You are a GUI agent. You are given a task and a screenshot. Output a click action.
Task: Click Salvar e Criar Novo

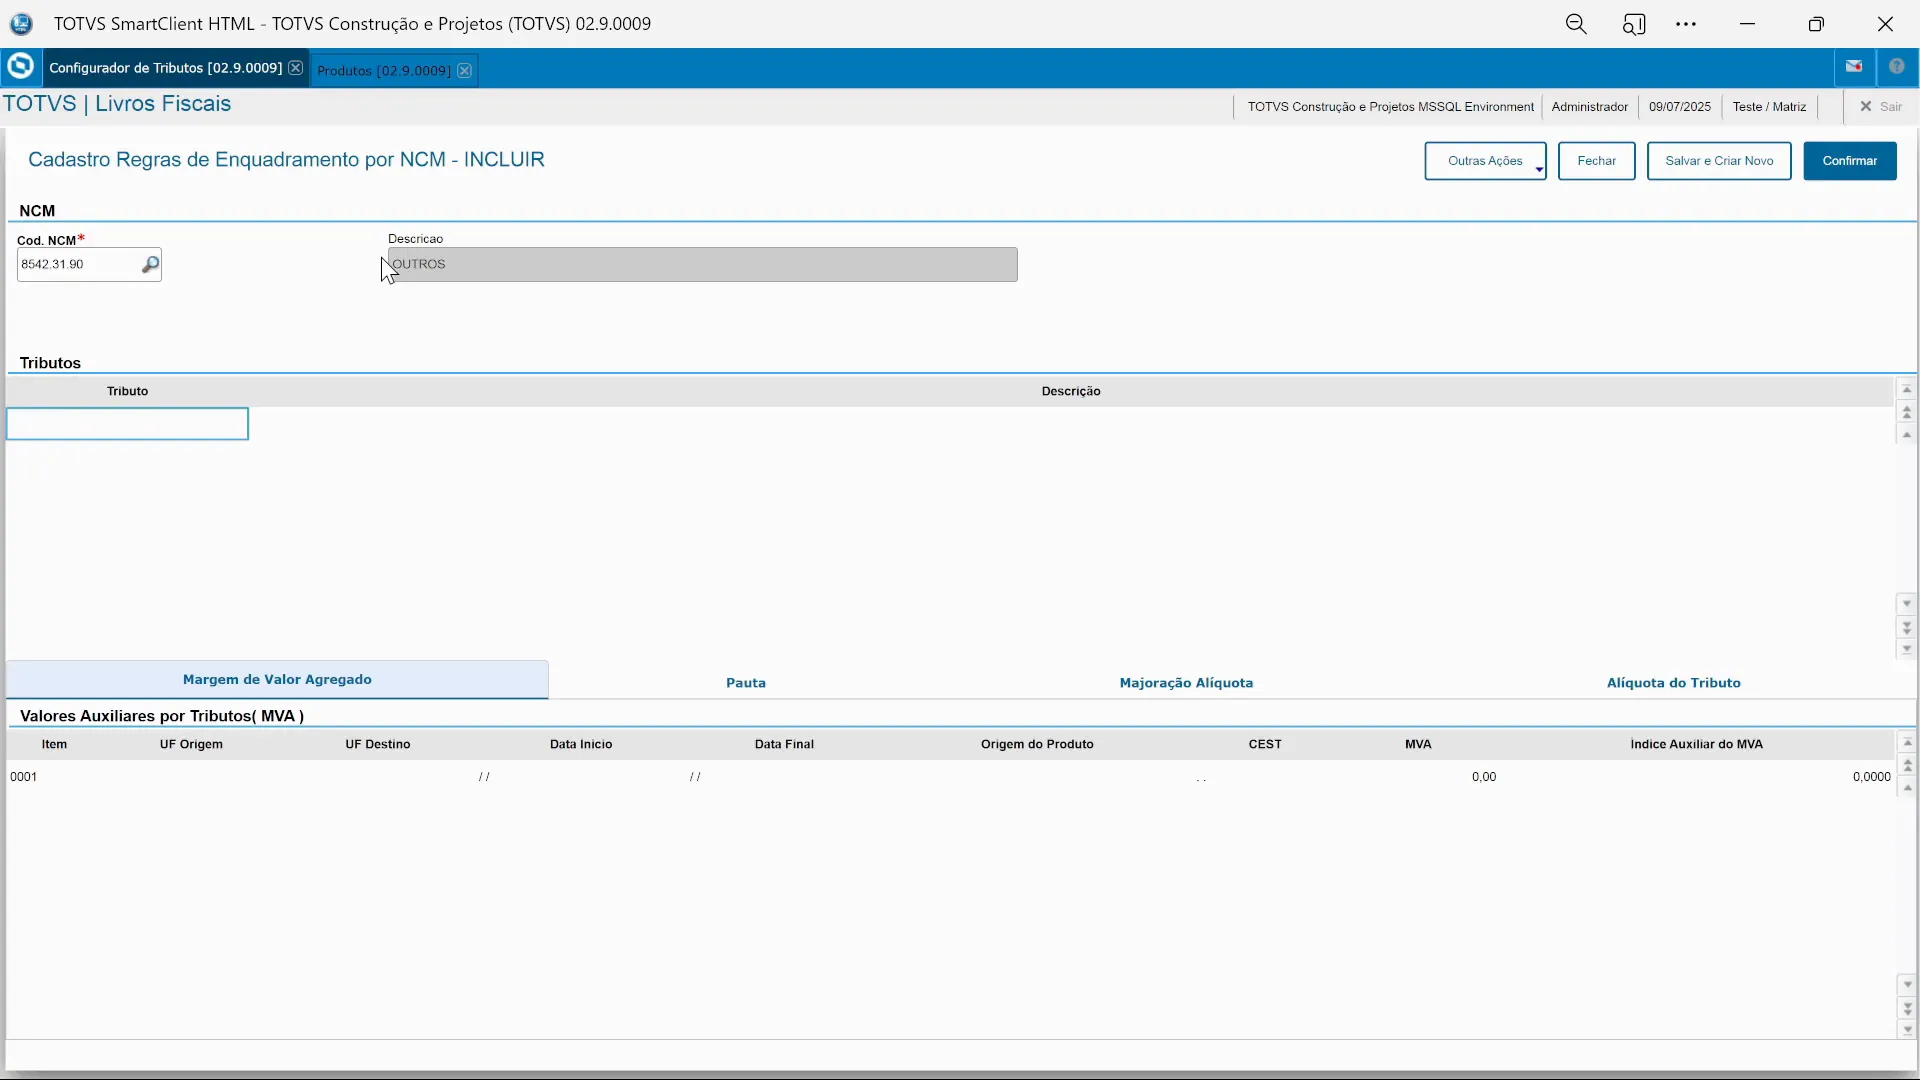point(1719,161)
